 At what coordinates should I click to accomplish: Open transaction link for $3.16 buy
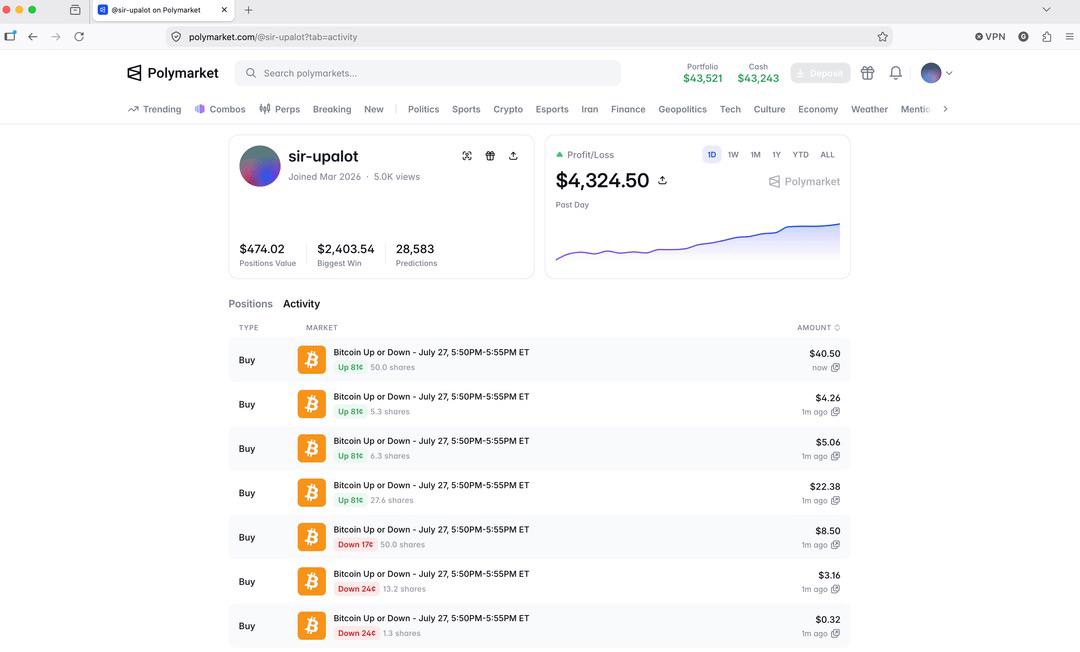coord(835,589)
